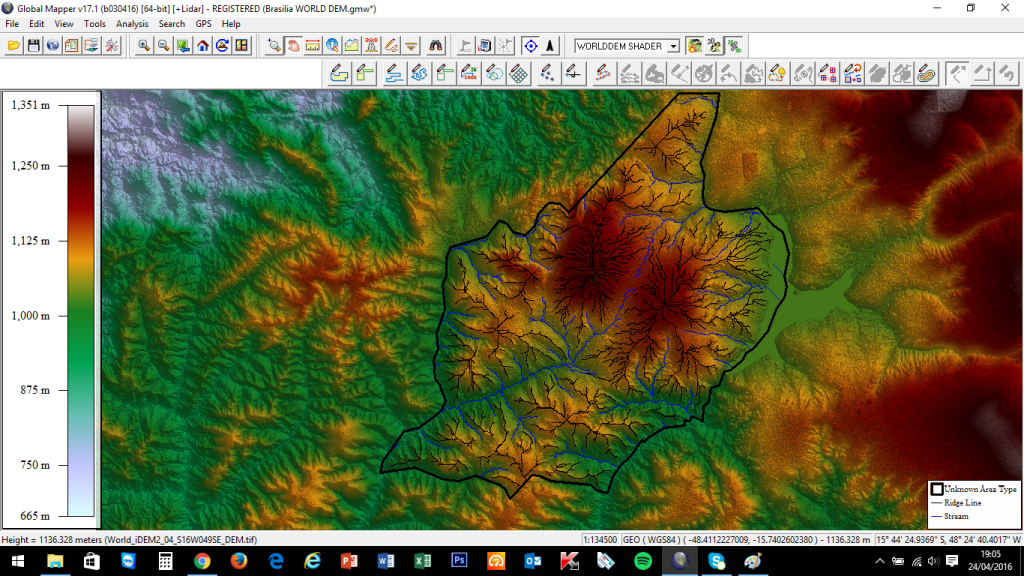Open the Configuration wrench and tools icon
The height and width of the screenshot is (576, 1024).
pos(111,45)
